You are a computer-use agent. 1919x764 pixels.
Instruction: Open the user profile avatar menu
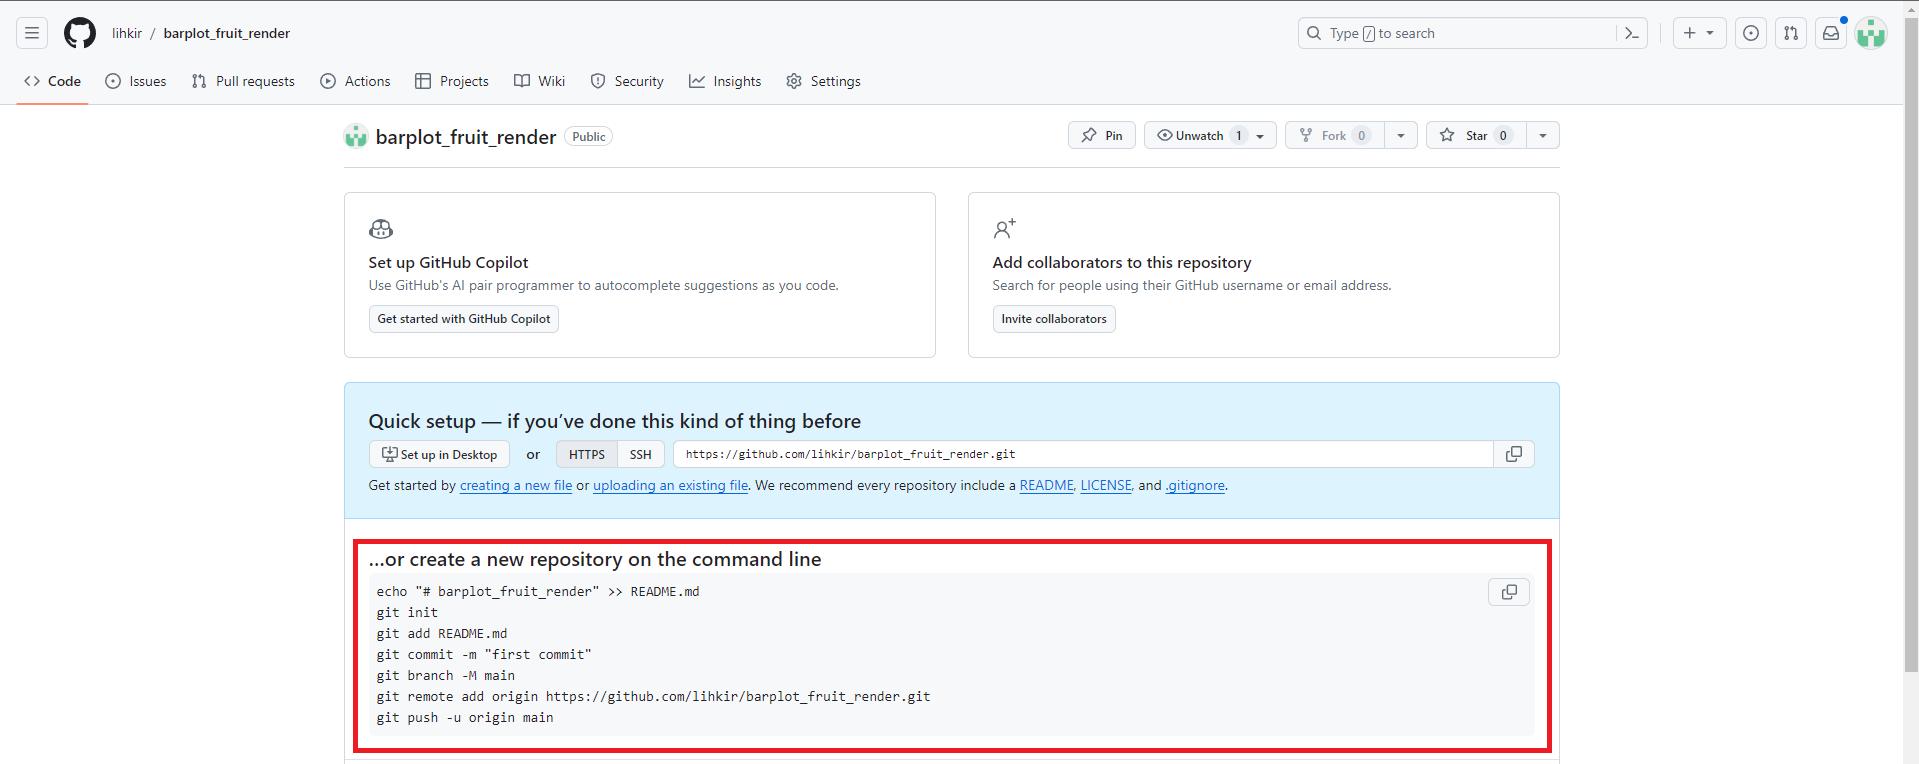pos(1871,33)
